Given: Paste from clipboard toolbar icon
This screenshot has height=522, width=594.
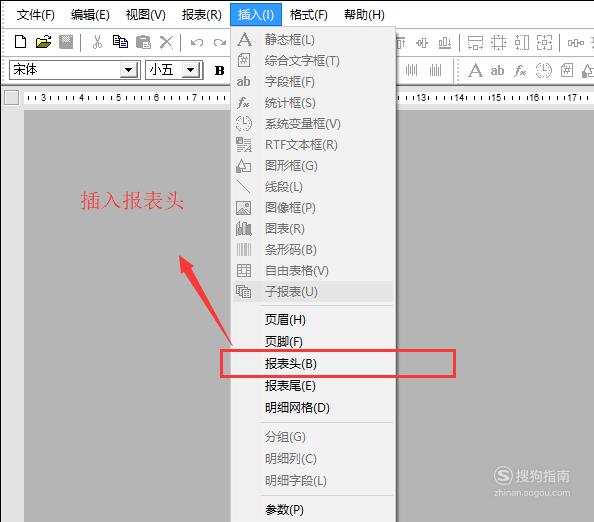Looking at the screenshot, I should 143,42.
